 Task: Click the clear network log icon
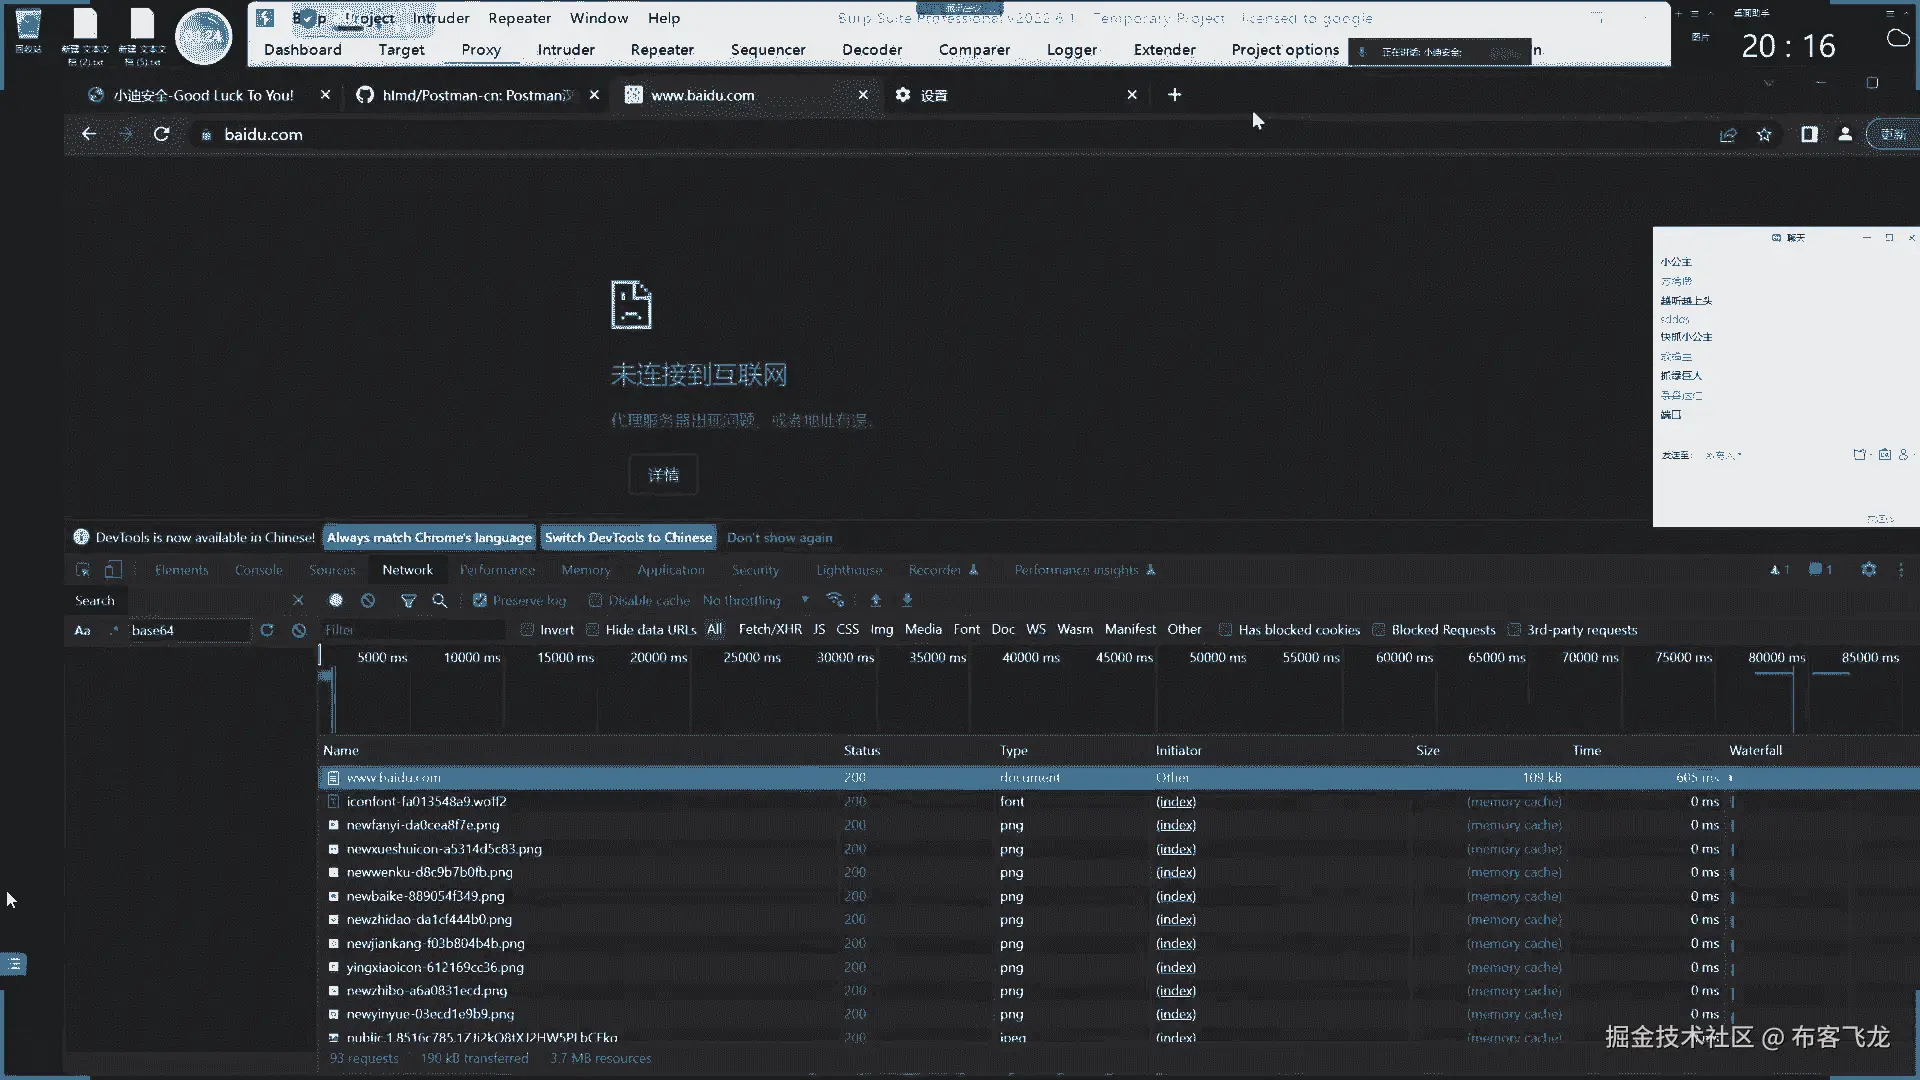368,600
